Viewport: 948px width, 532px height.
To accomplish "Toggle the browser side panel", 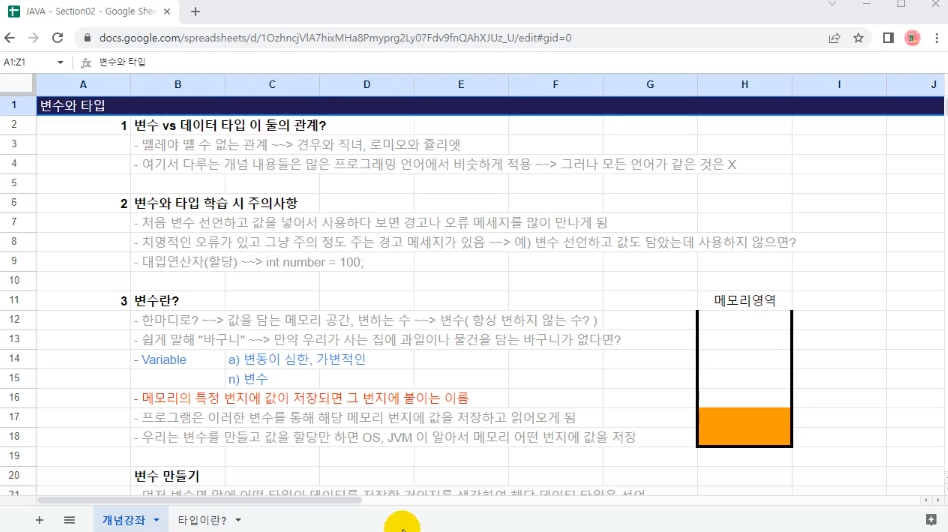I will coord(888,38).
